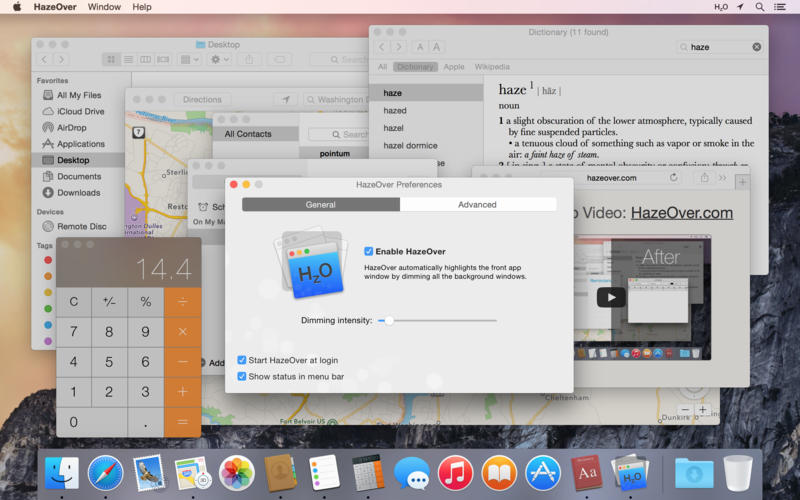Clear the Dictionary search field
800x500 pixels.
756,47
